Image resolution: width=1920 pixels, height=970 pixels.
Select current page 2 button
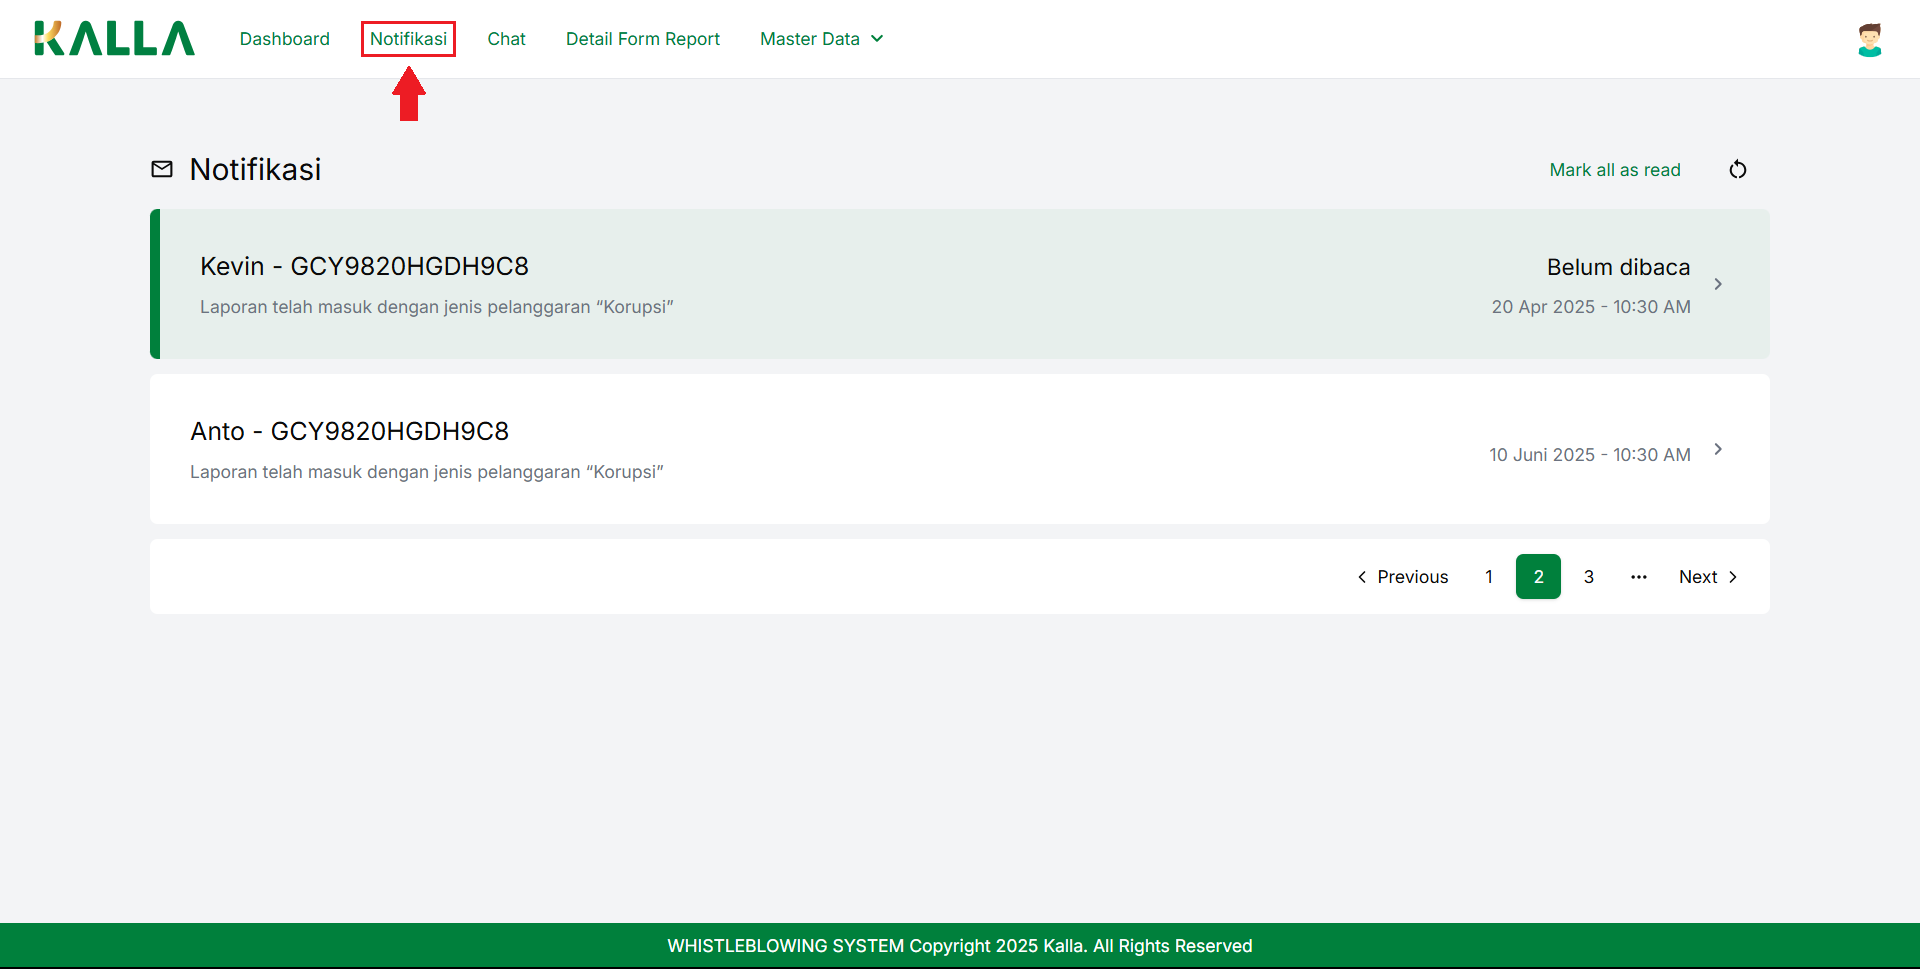point(1538,577)
